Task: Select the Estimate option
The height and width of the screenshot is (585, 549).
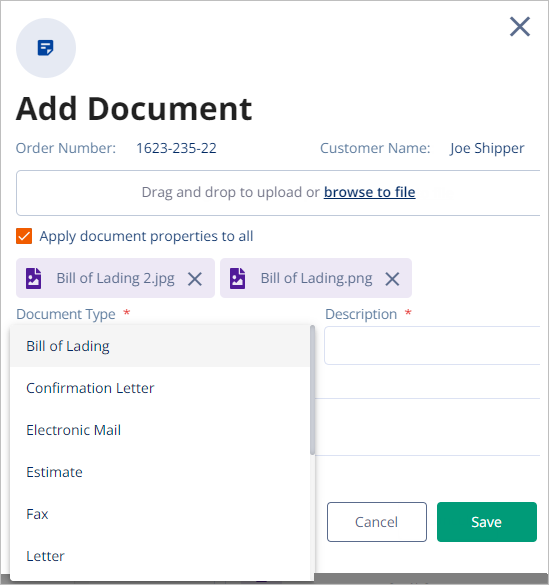Action: click(160, 472)
